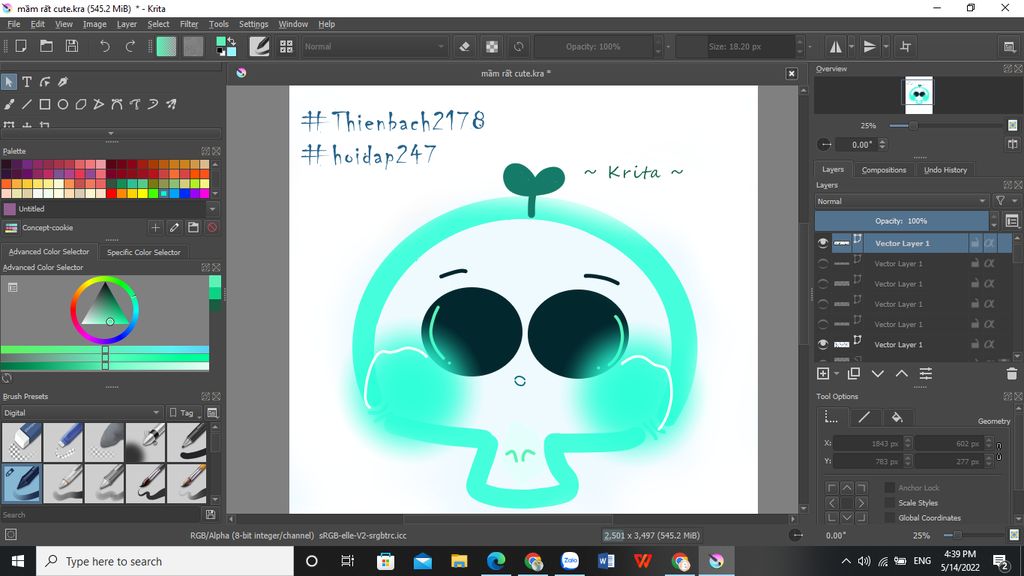
Task: Enable the Scale Styles checkbox
Action: point(890,503)
